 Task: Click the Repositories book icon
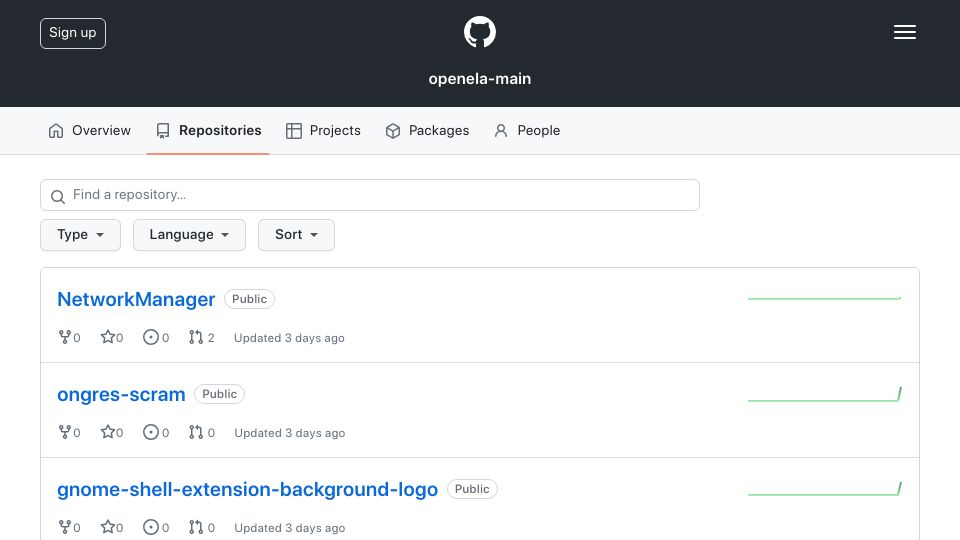point(163,131)
